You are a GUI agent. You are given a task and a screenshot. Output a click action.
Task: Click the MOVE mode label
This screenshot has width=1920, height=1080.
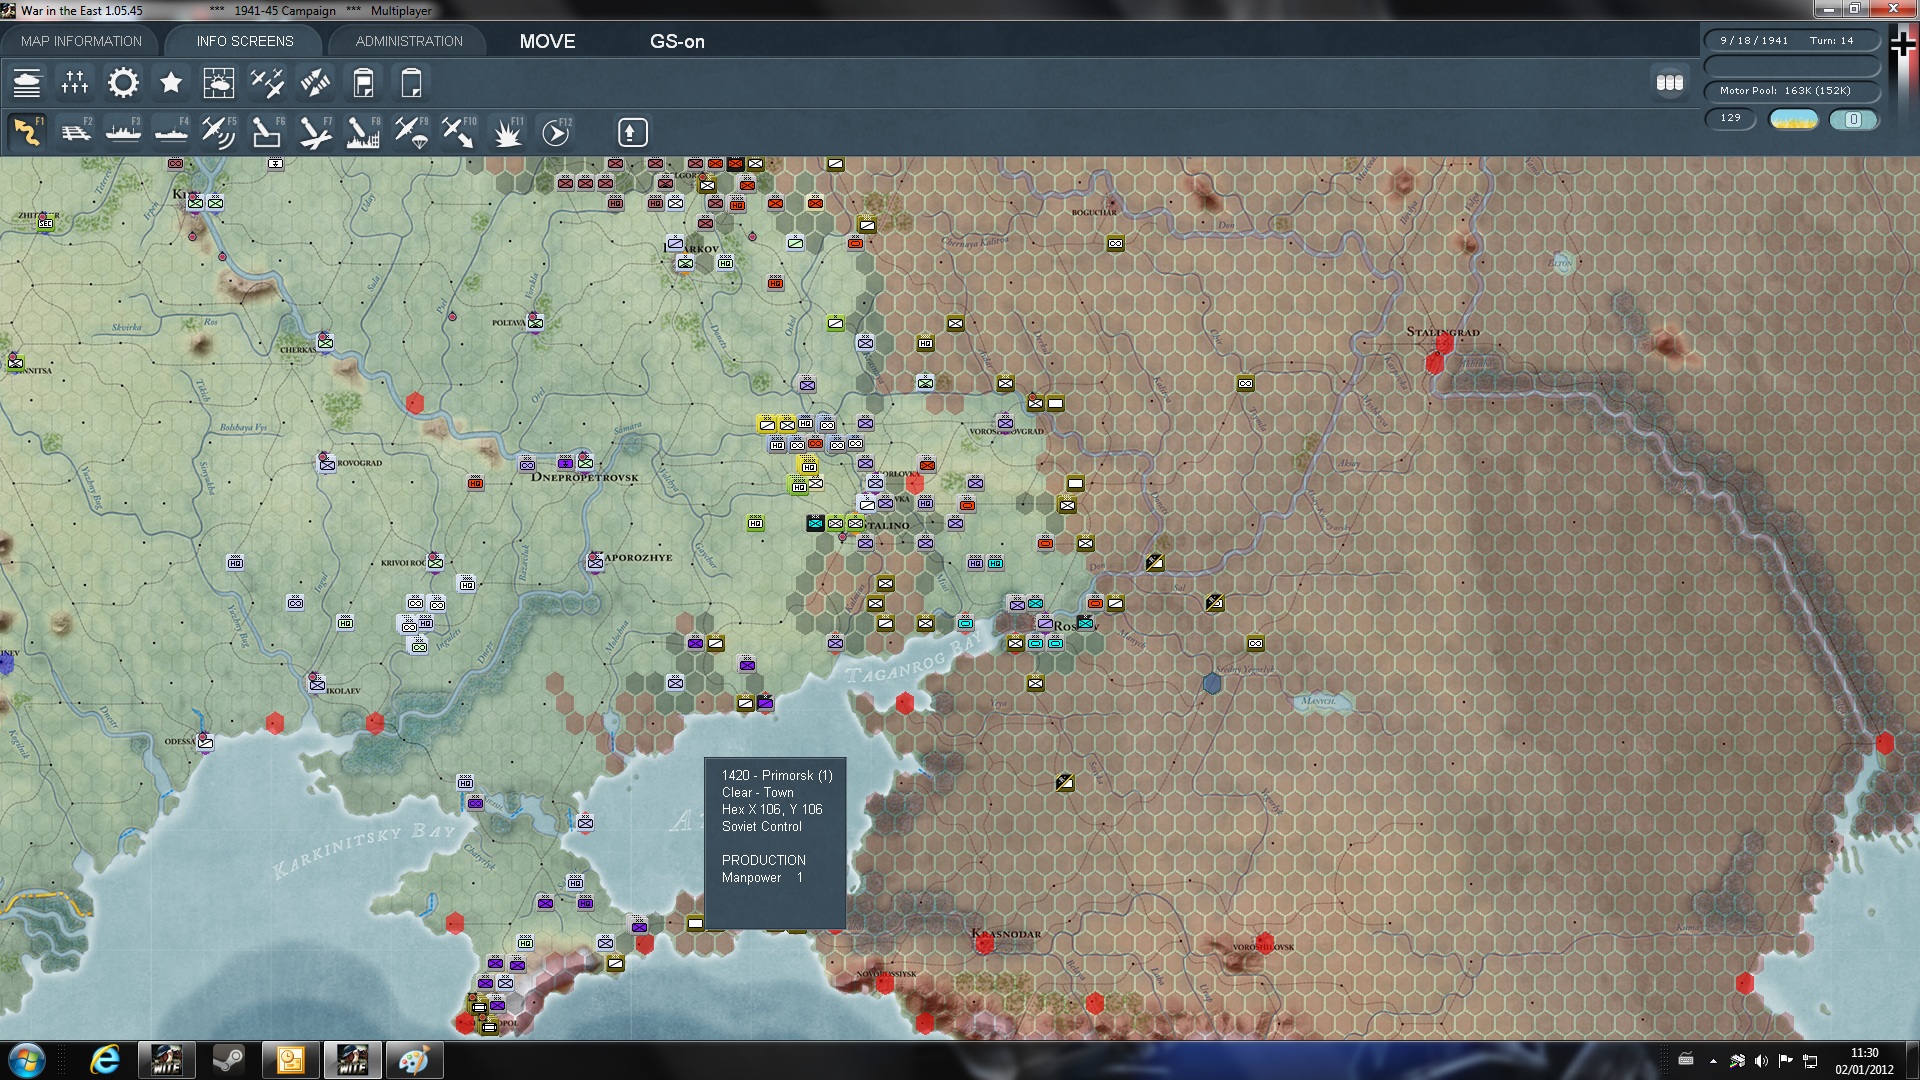pos(547,41)
